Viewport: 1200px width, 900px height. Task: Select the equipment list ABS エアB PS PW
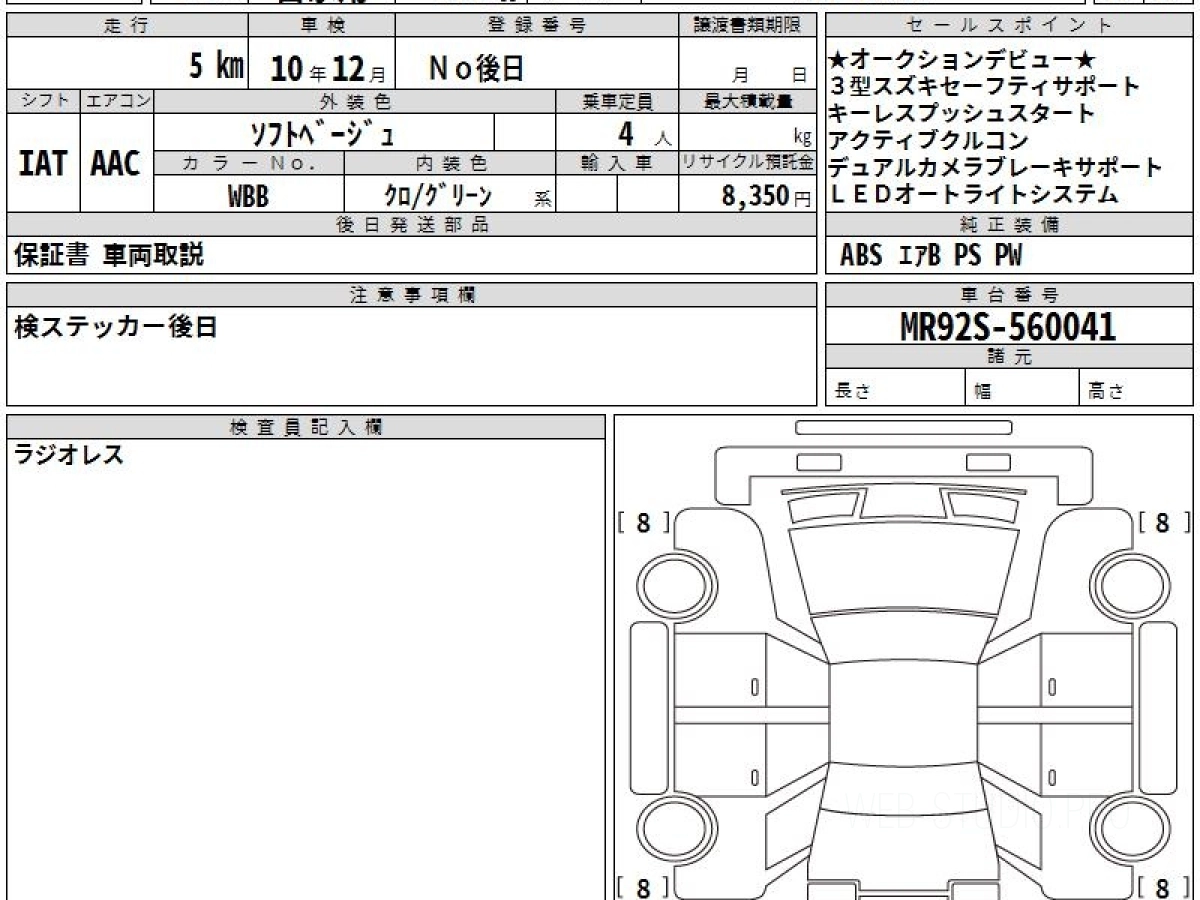click(931, 257)
